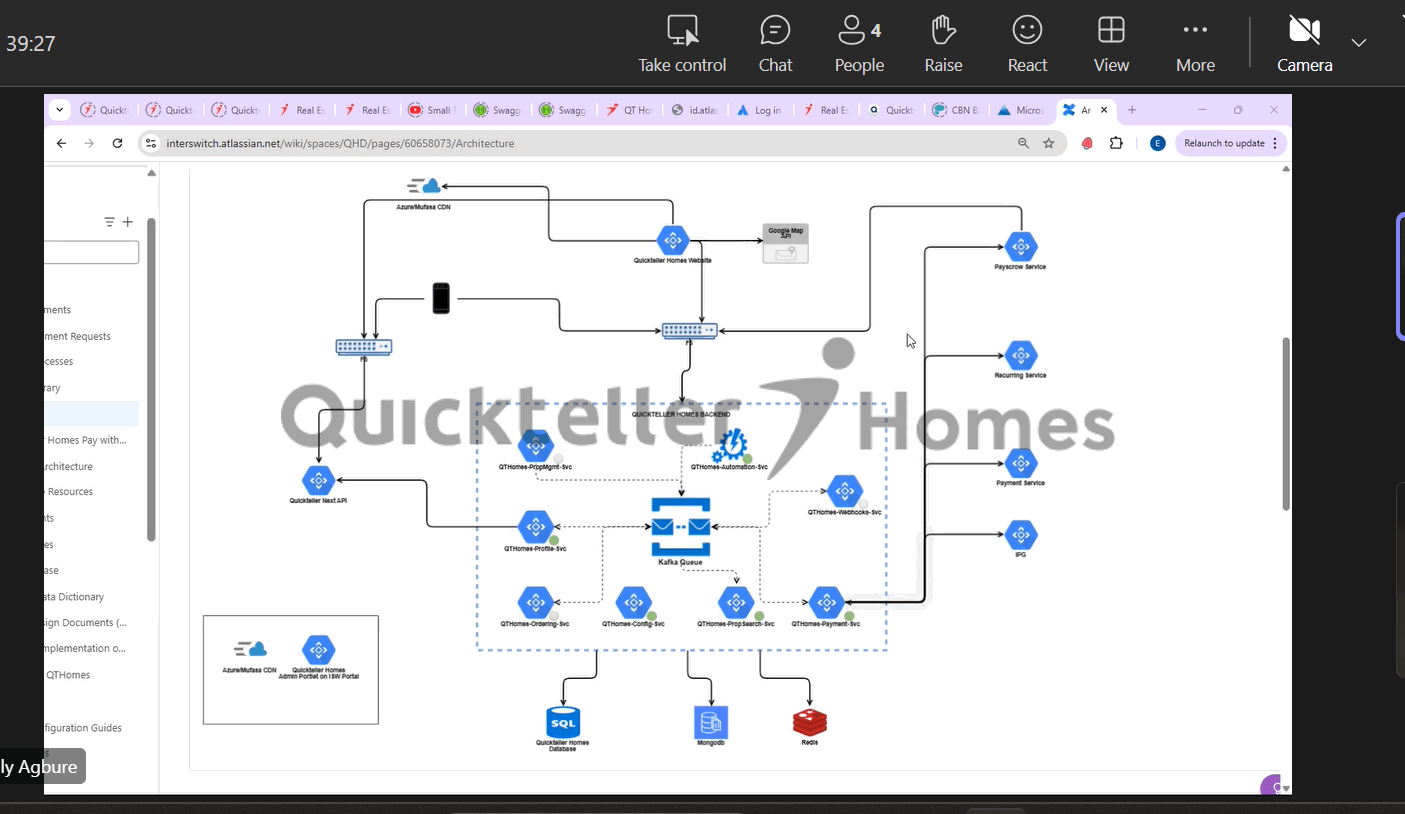Click the page's vertical scrollbar

pyautogui.click(x=1285, y=420)
